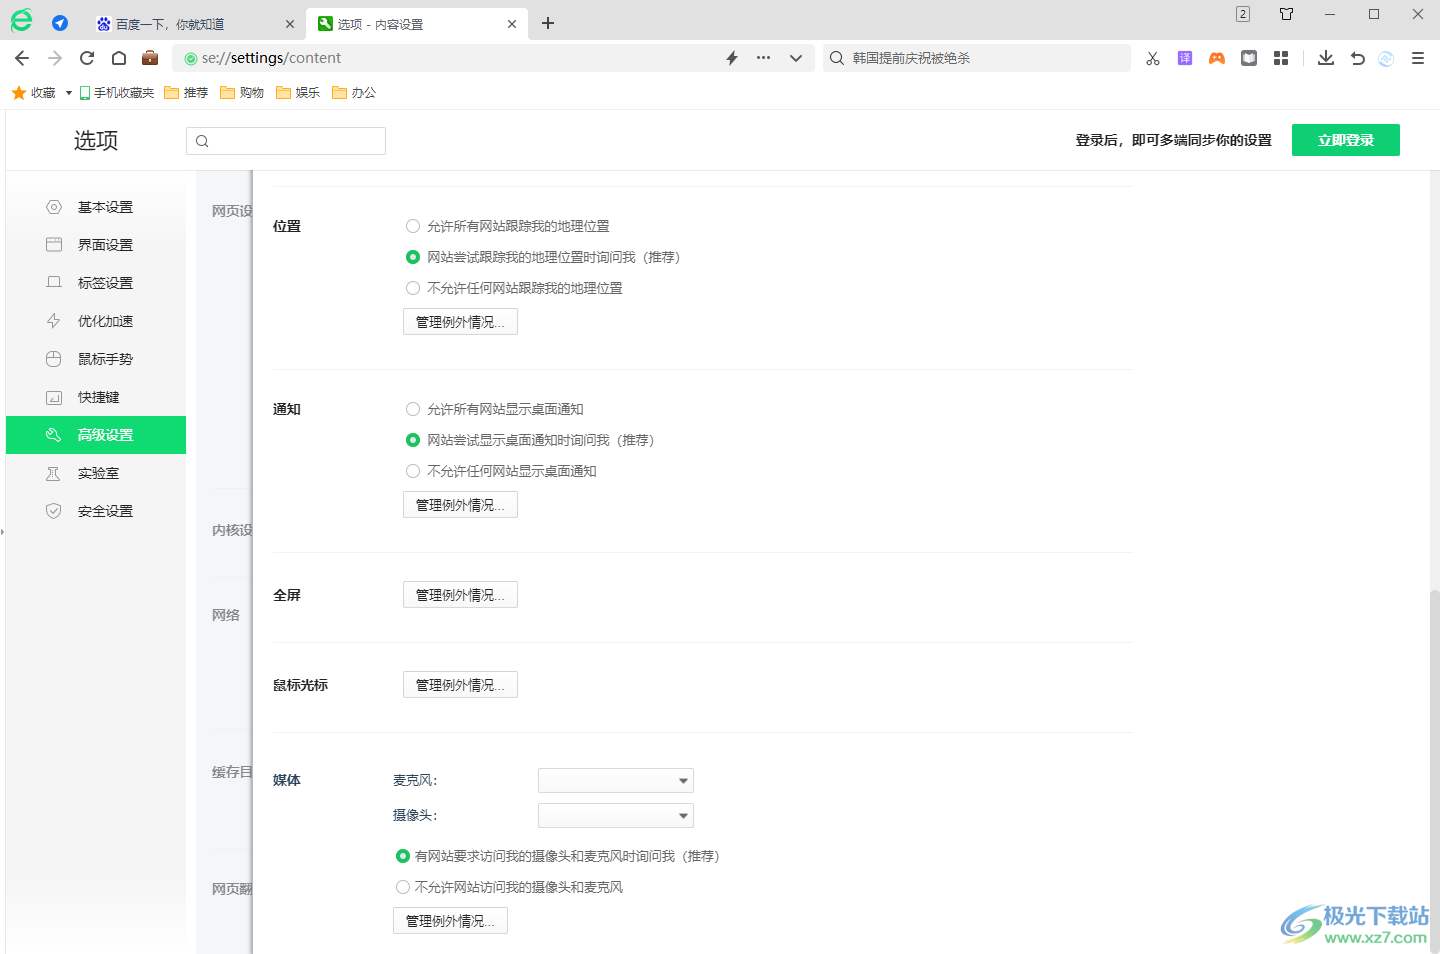Image resolution: width=1440 pixels, height=954 pixels.
Task: Click the search magnifier in search box
Action: pyautogui.click(x=837, y=58)
